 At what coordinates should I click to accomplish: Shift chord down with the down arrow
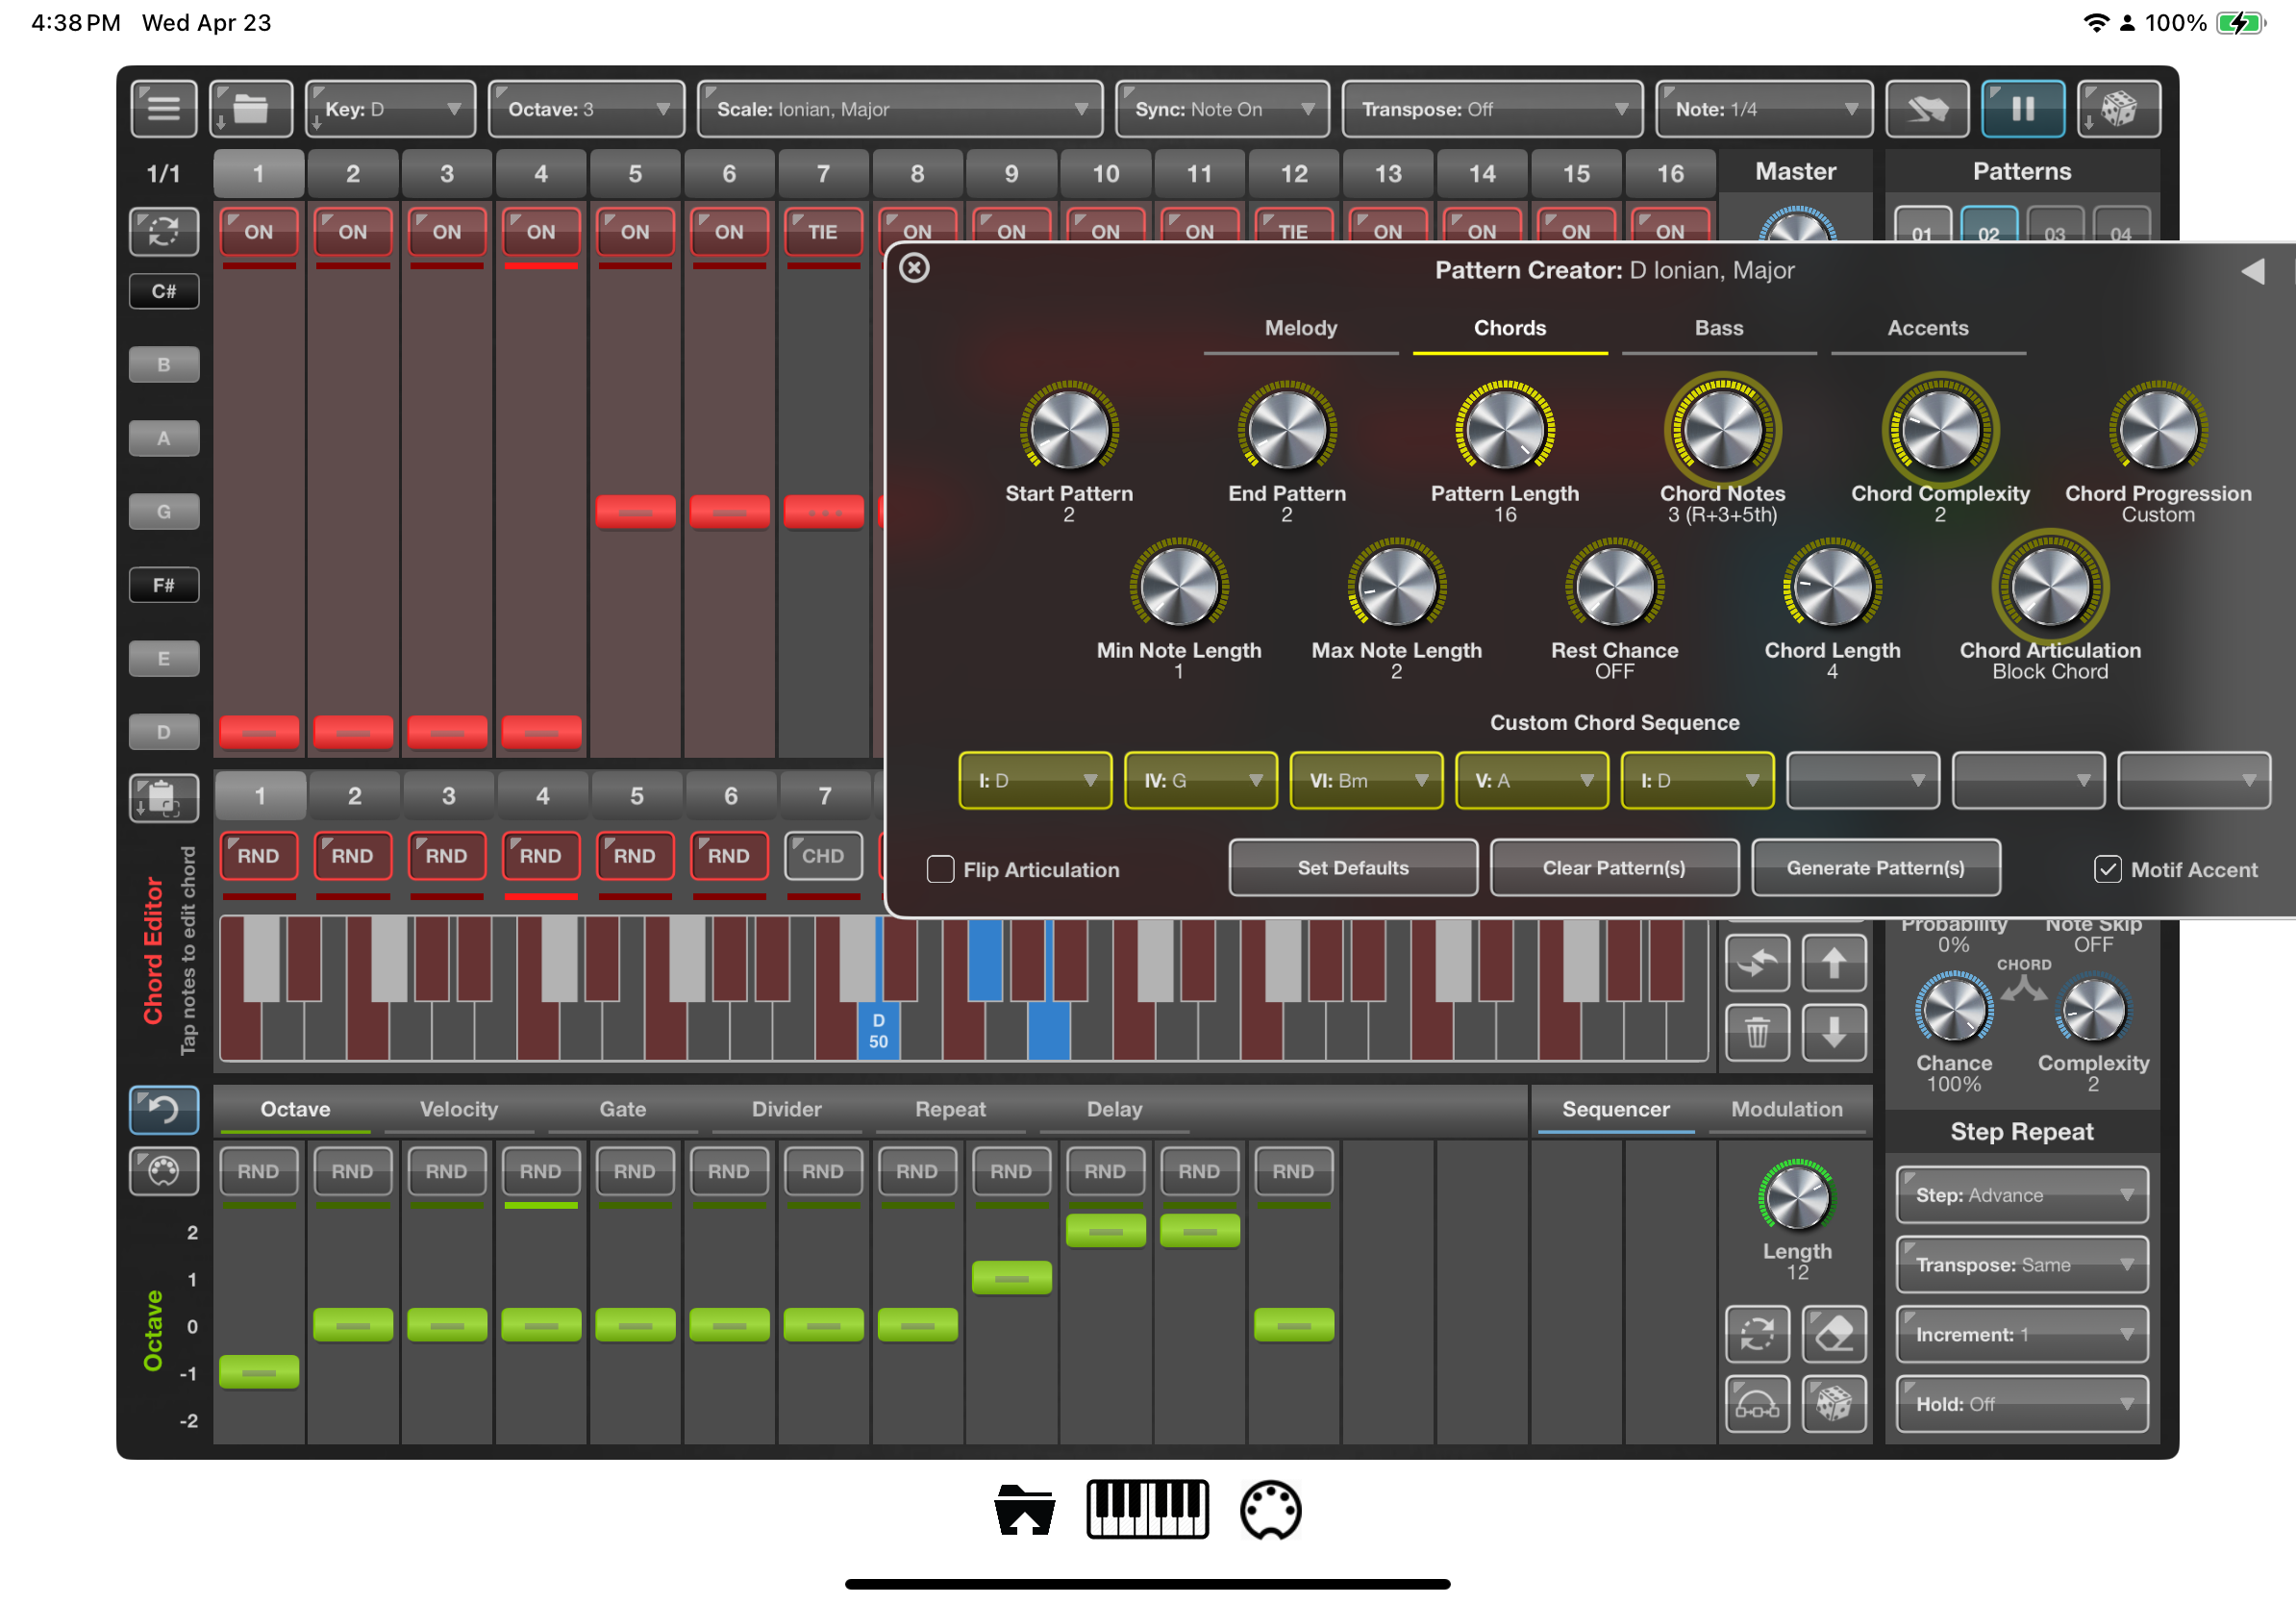pyautogui.click(x=1834, y=1032)
